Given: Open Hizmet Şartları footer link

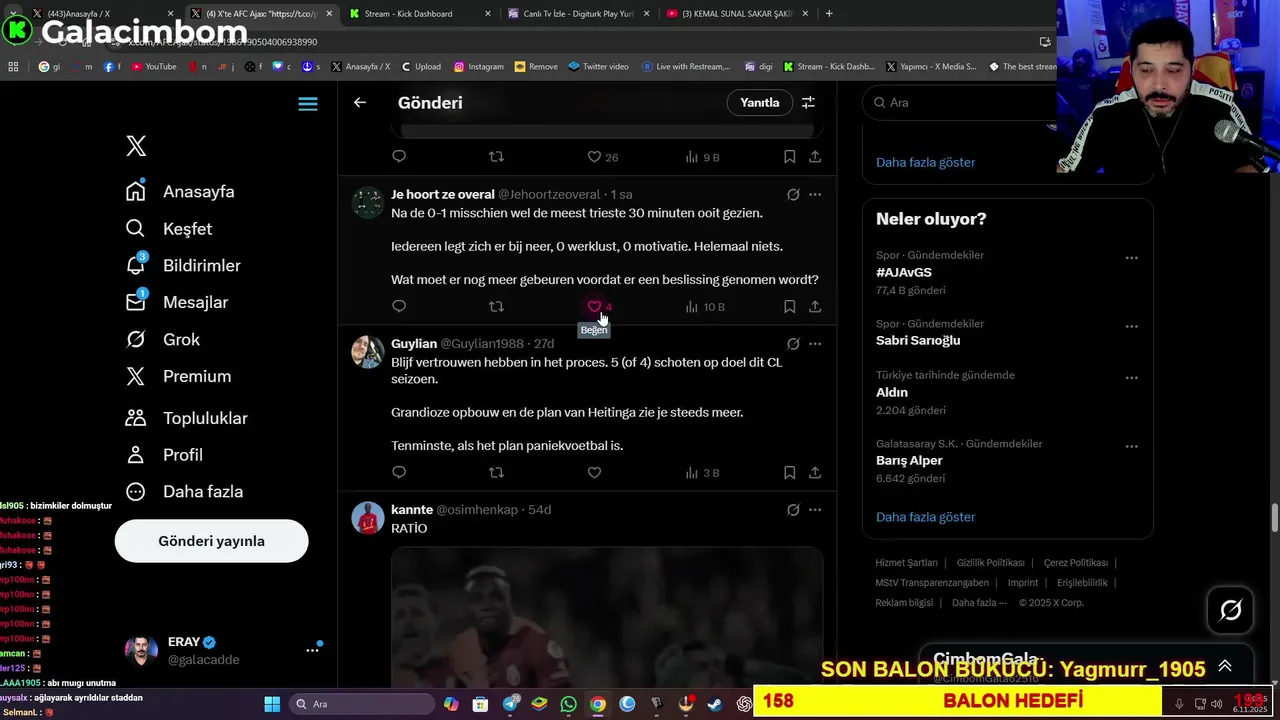Looking at the screenshot, I should pos(906,563).
